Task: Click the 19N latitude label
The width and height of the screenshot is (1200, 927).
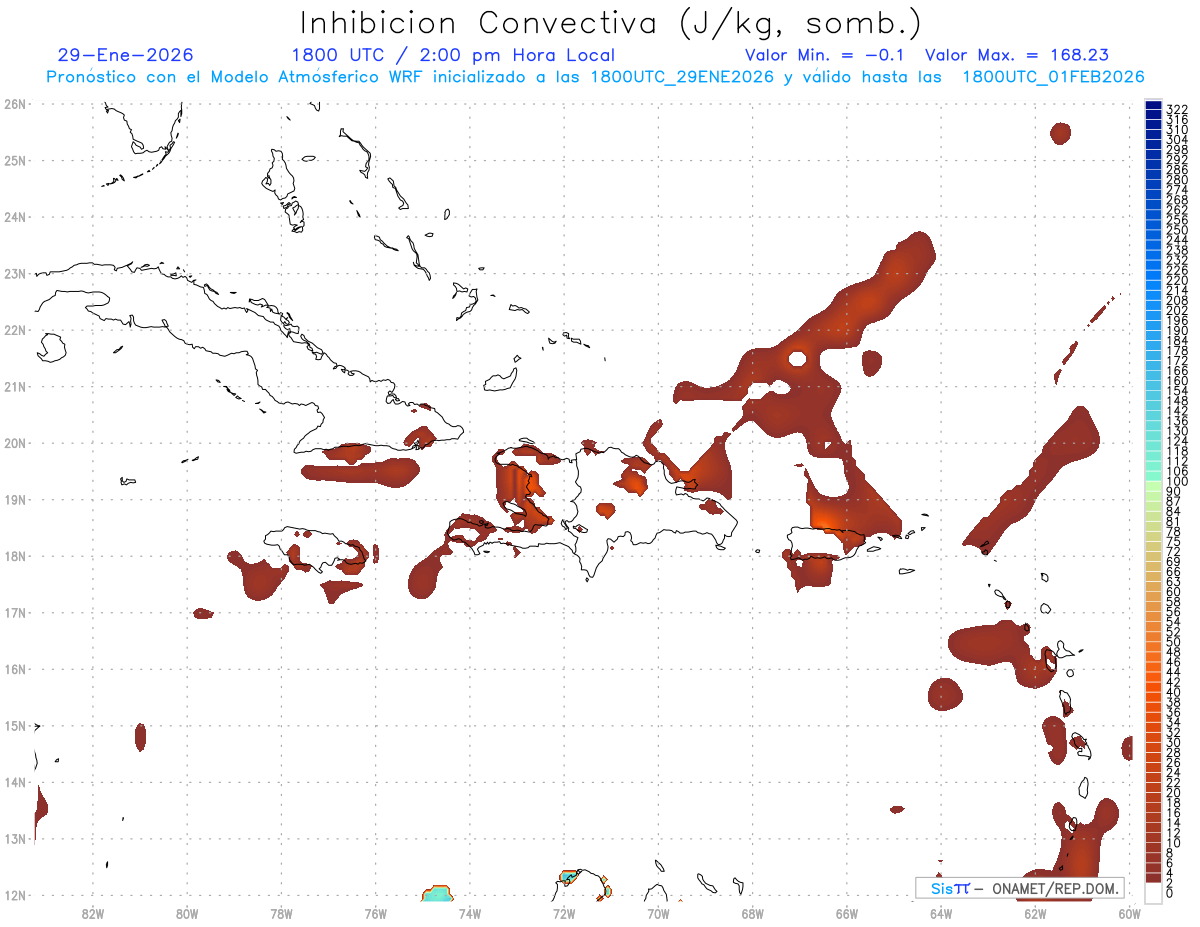Action: pyautogui.click(x=15, y=499)
